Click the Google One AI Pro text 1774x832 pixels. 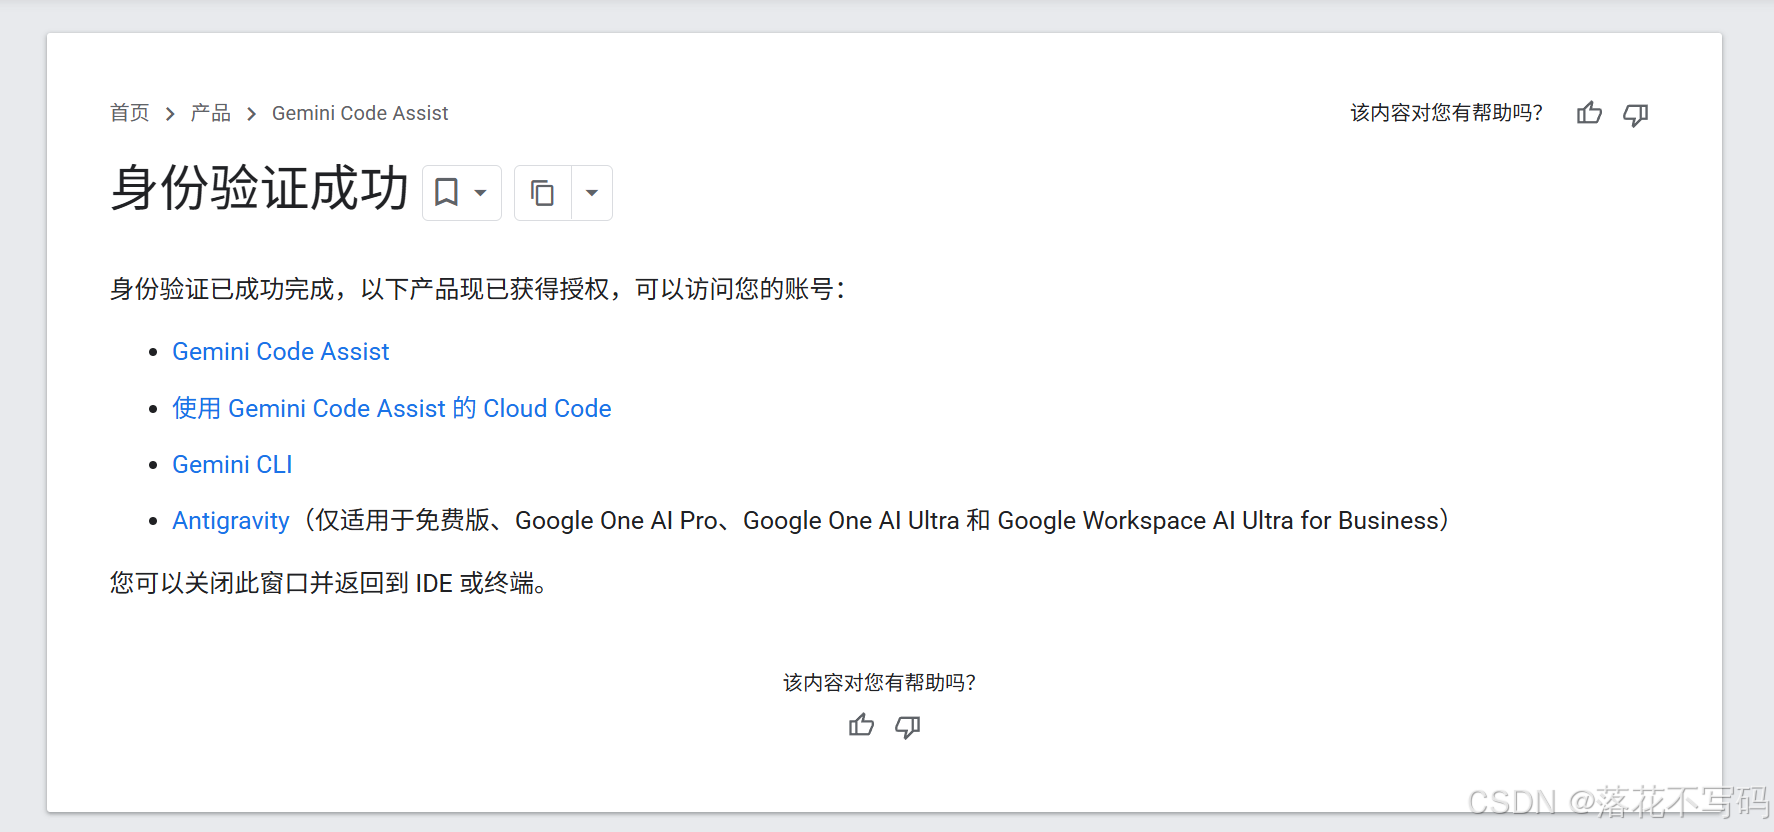pyautogui.click(x=616, y=521)
